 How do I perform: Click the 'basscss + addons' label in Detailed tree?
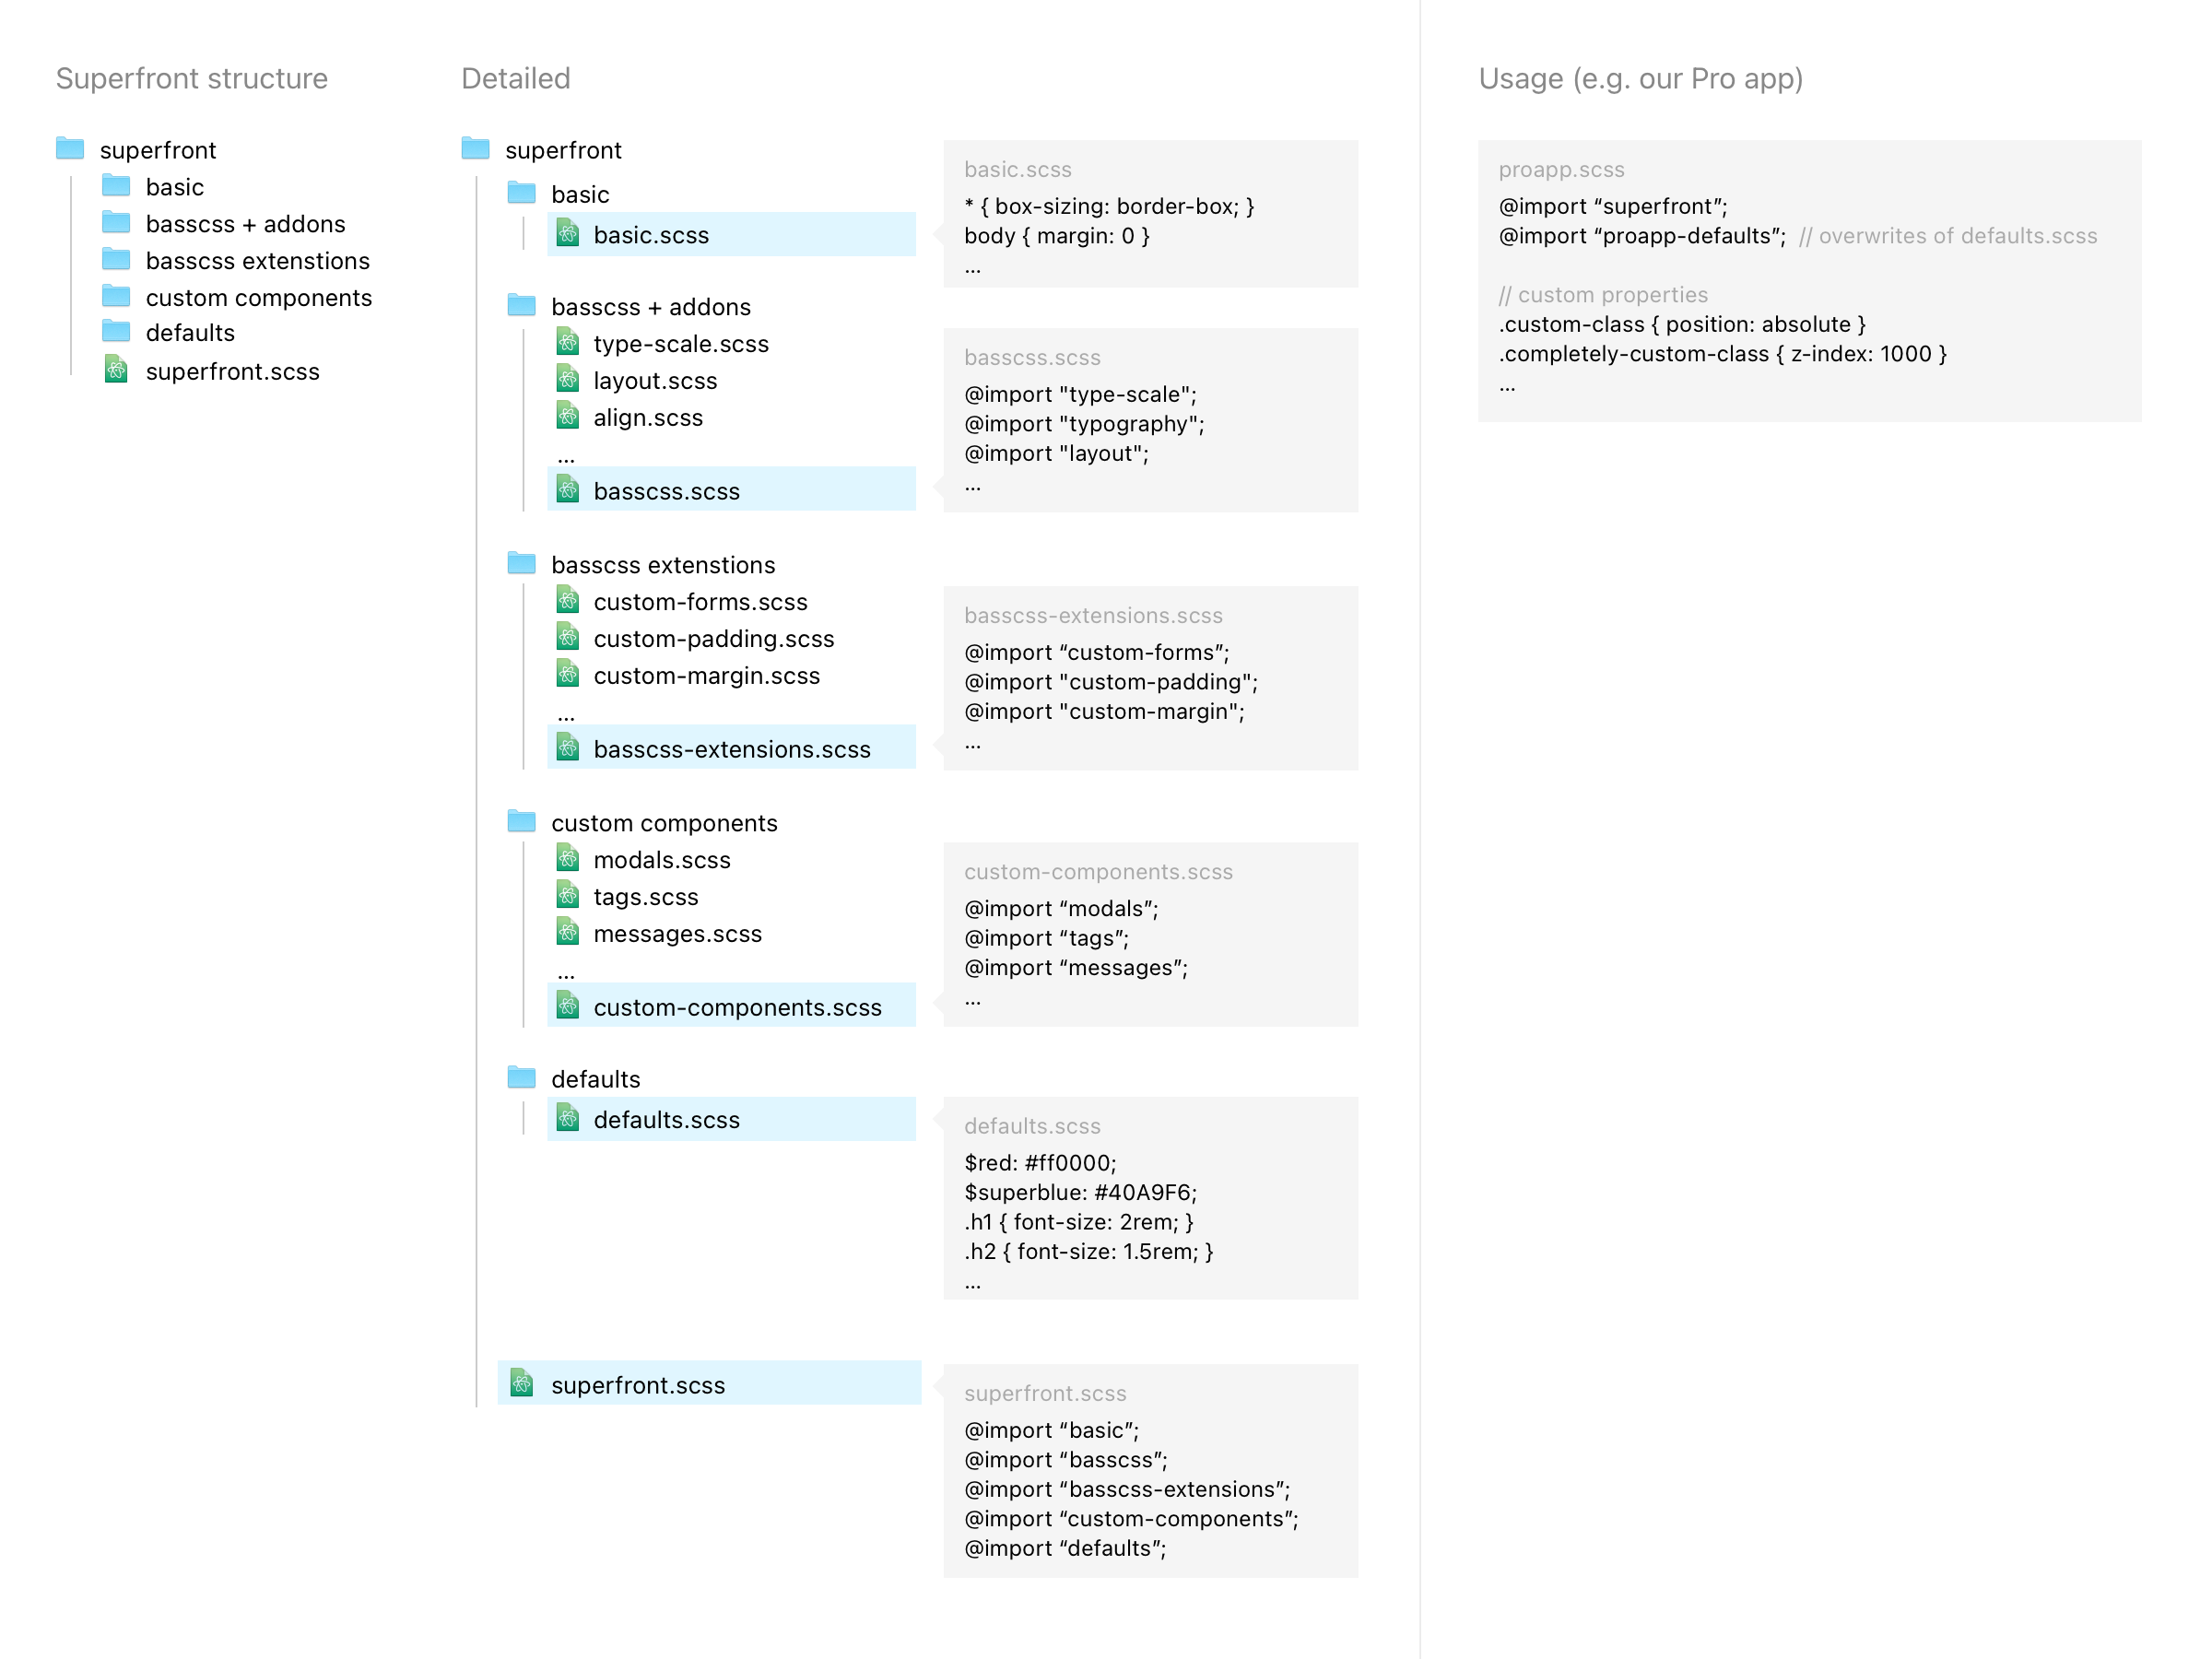(651, 307)
